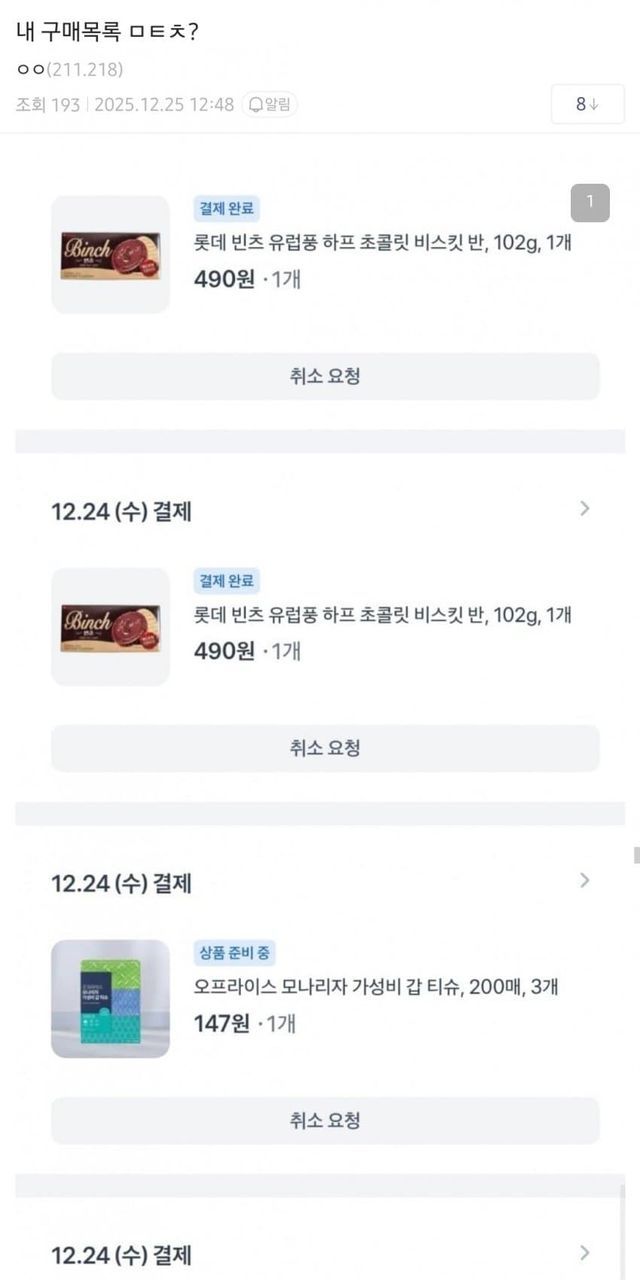The image size is (640, 1280).
Task: Jump to the 8 comments button
Action: pyautogui.click(x=587, y=104)
